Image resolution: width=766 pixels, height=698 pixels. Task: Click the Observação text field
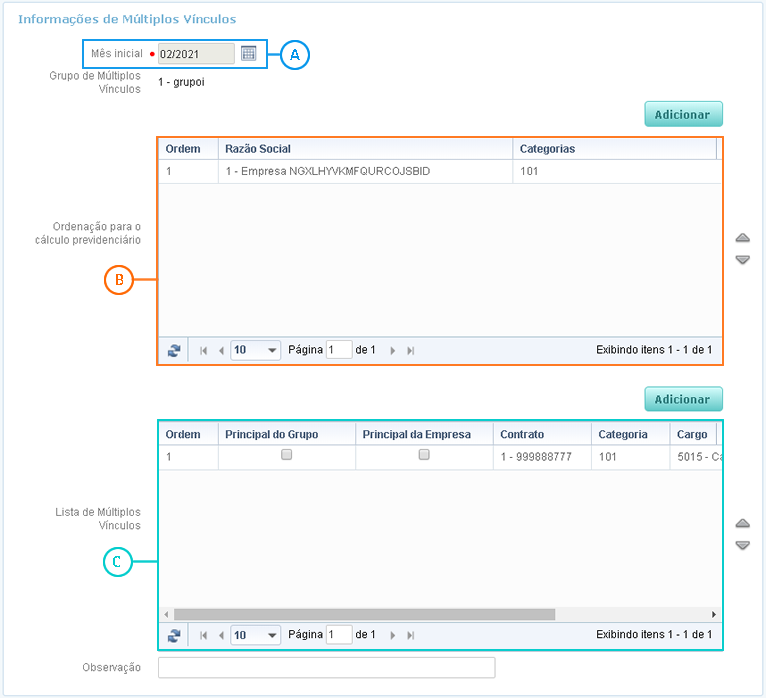tap(326, 667)
